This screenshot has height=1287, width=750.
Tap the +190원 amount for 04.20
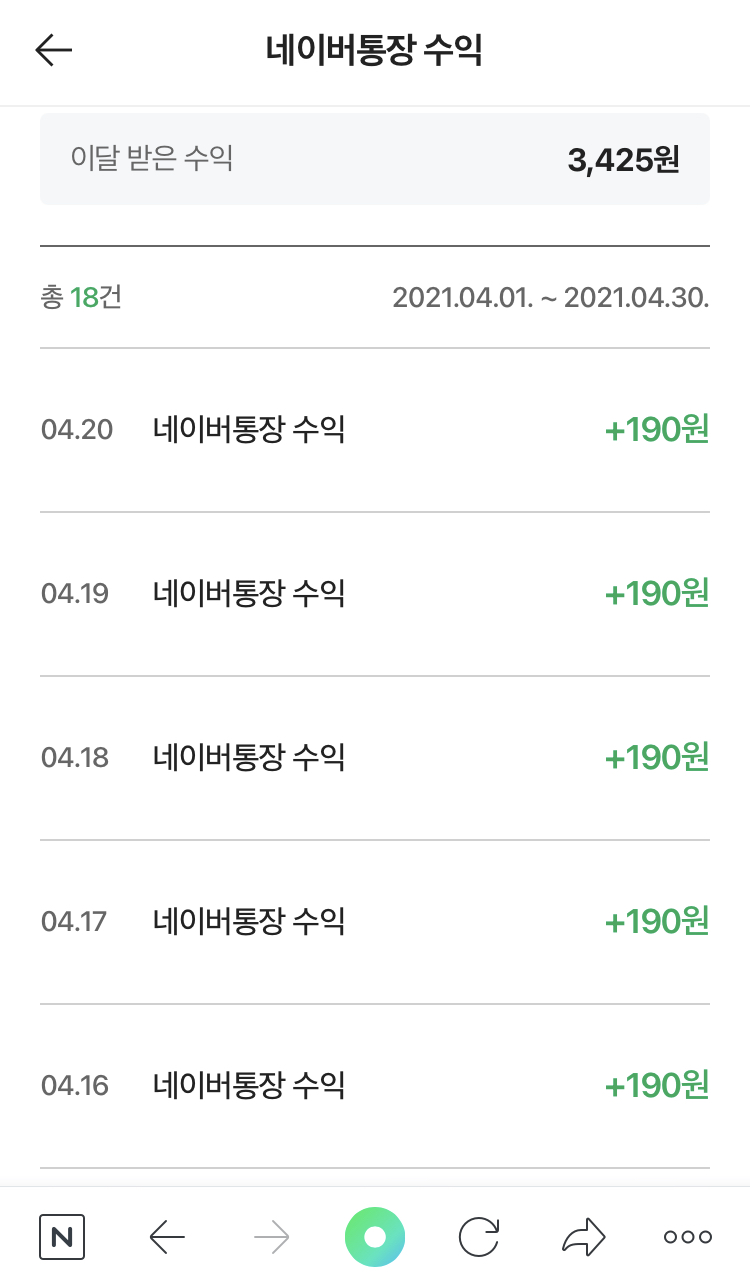click(x=657, y=430)
